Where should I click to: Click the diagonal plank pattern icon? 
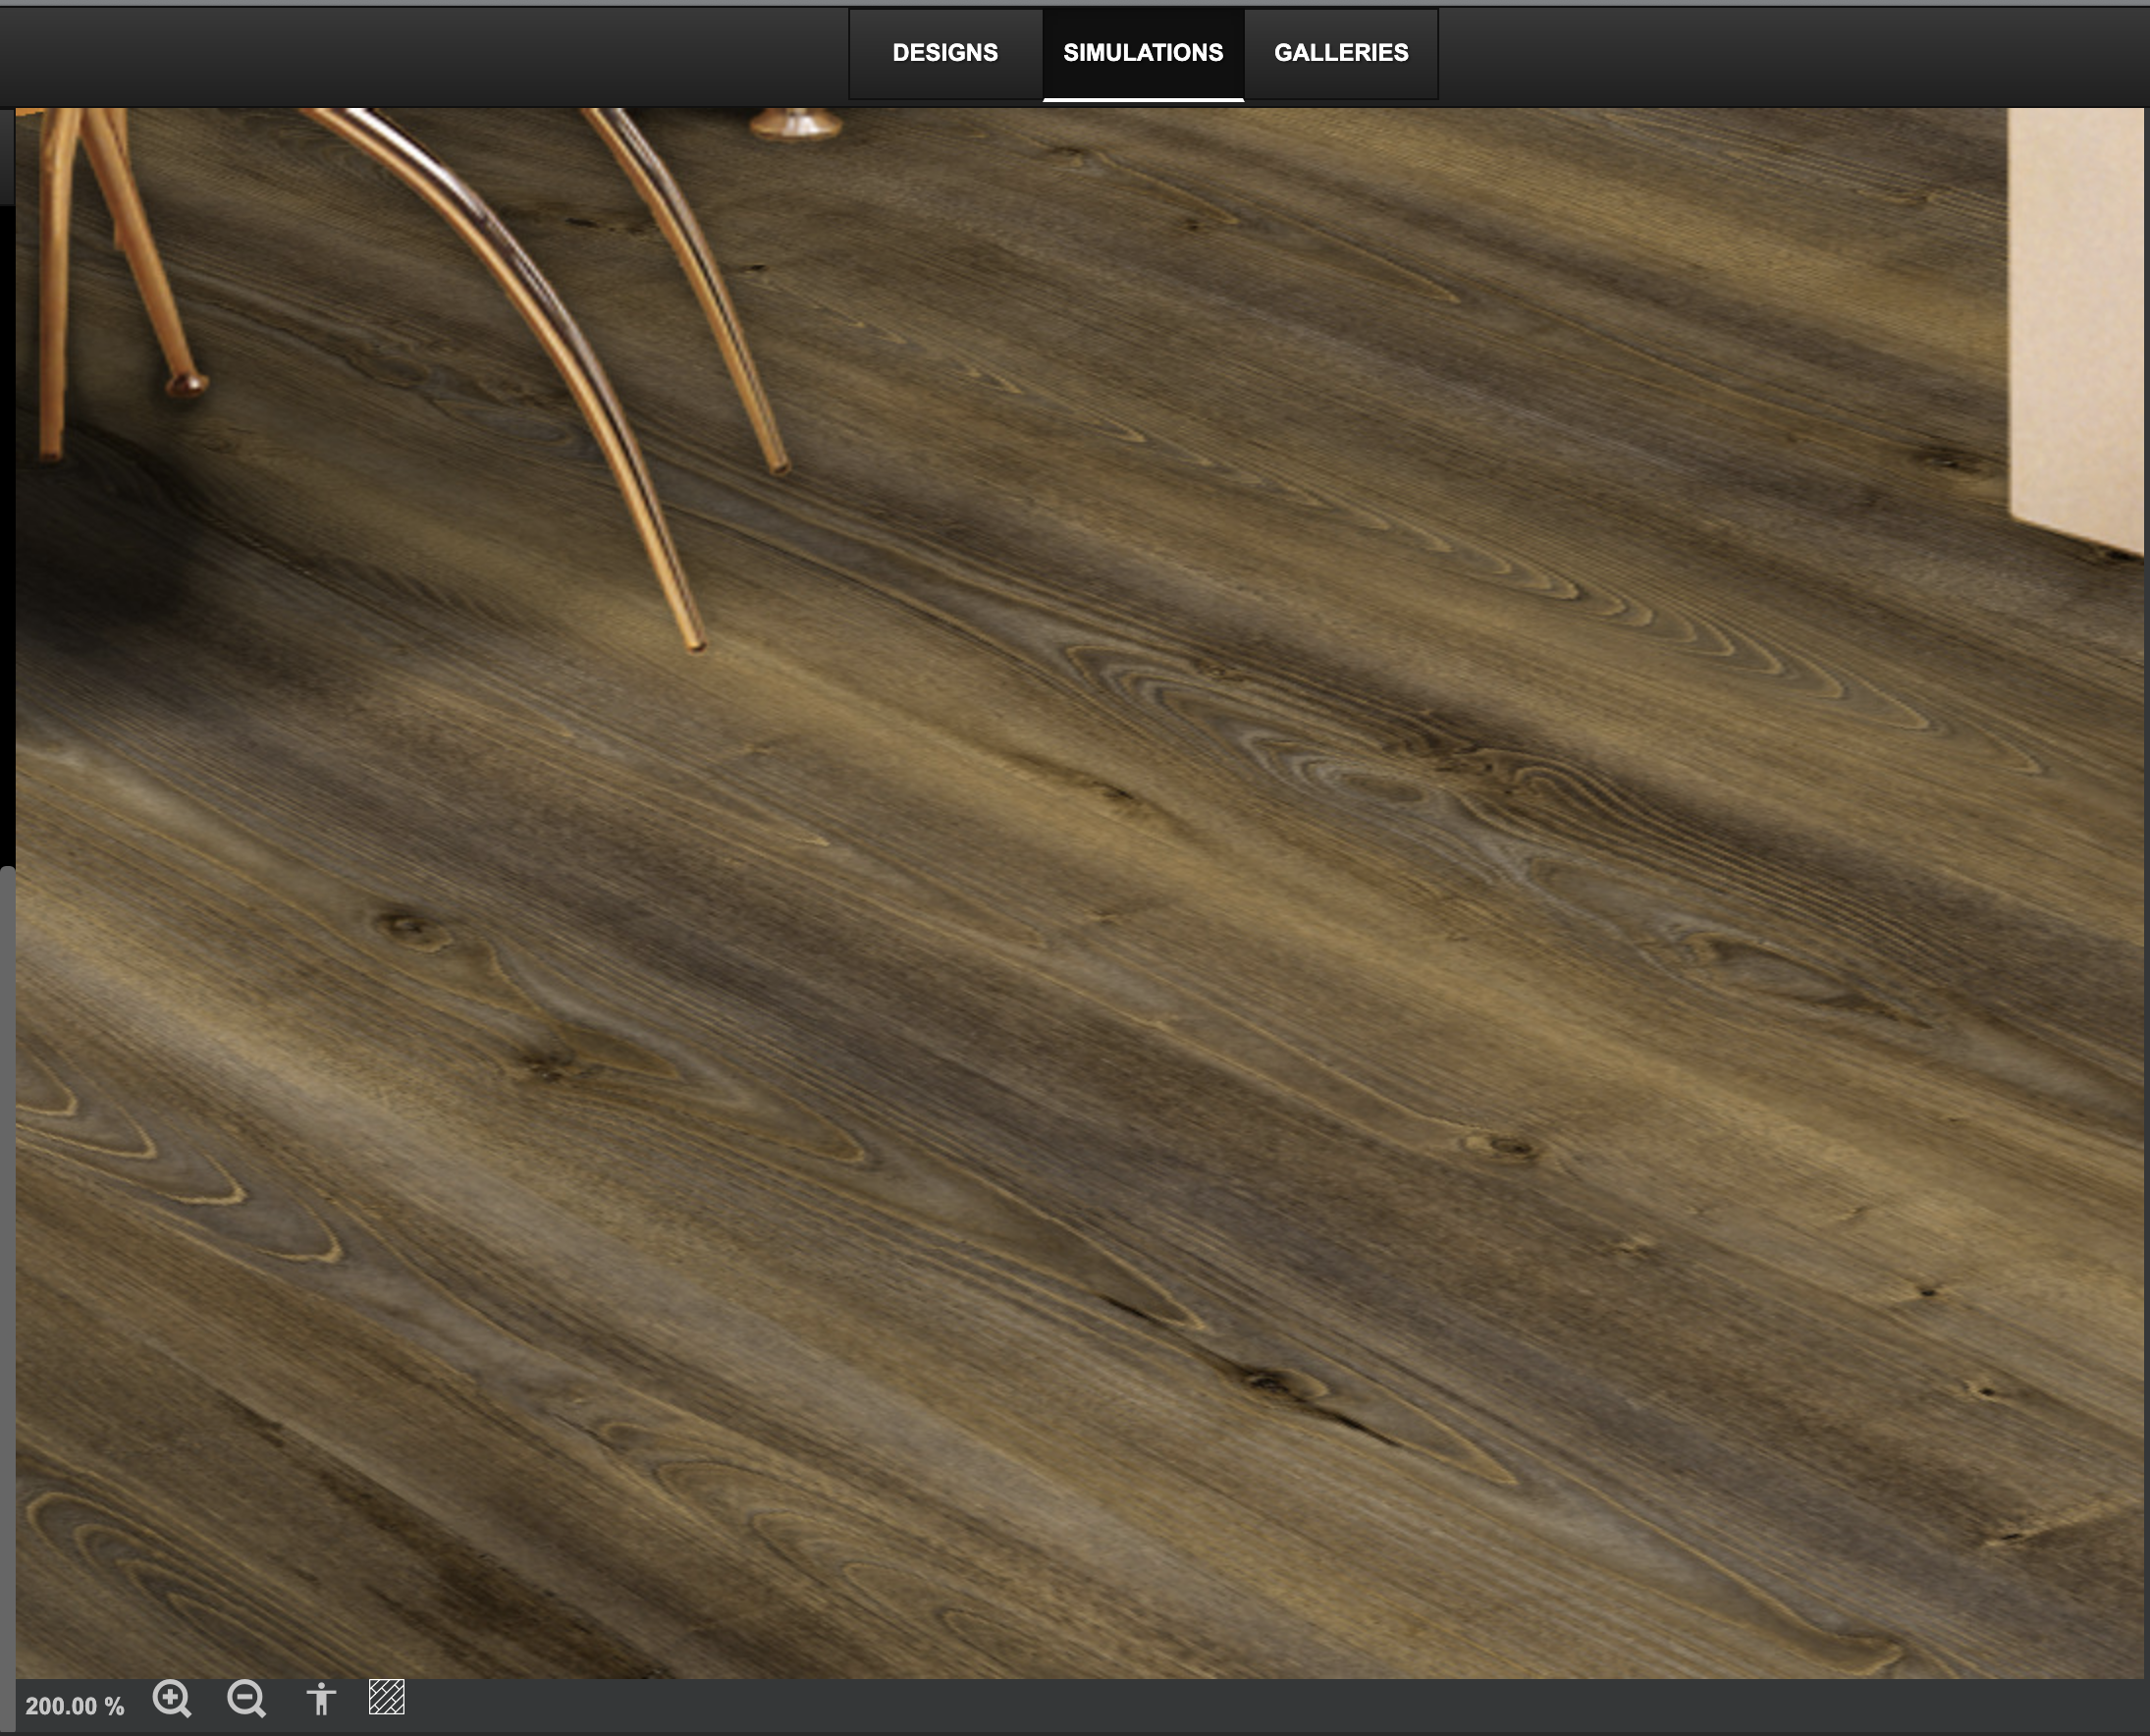pyautogui.click(x=386, y=1698)
